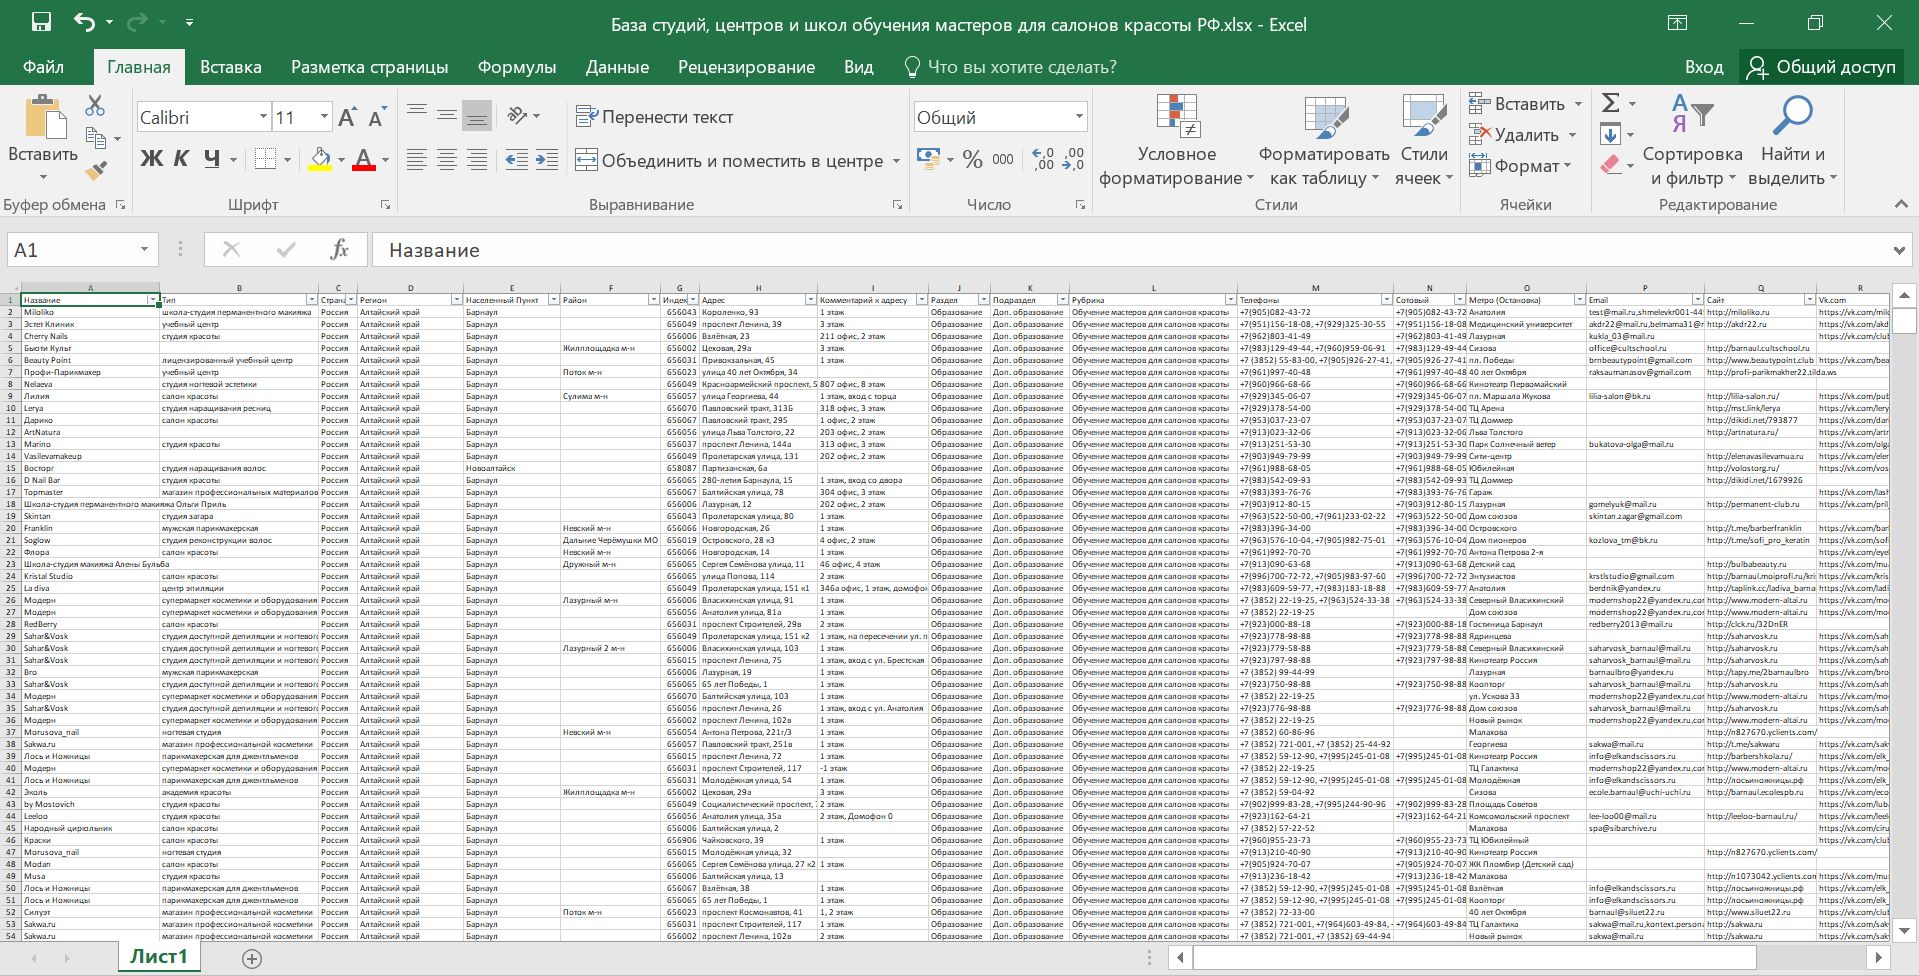The height and width of the screenshot is (976, 1919).
Task: Open the Формулы ribbon tab
Action: click(x=516, y=67)
